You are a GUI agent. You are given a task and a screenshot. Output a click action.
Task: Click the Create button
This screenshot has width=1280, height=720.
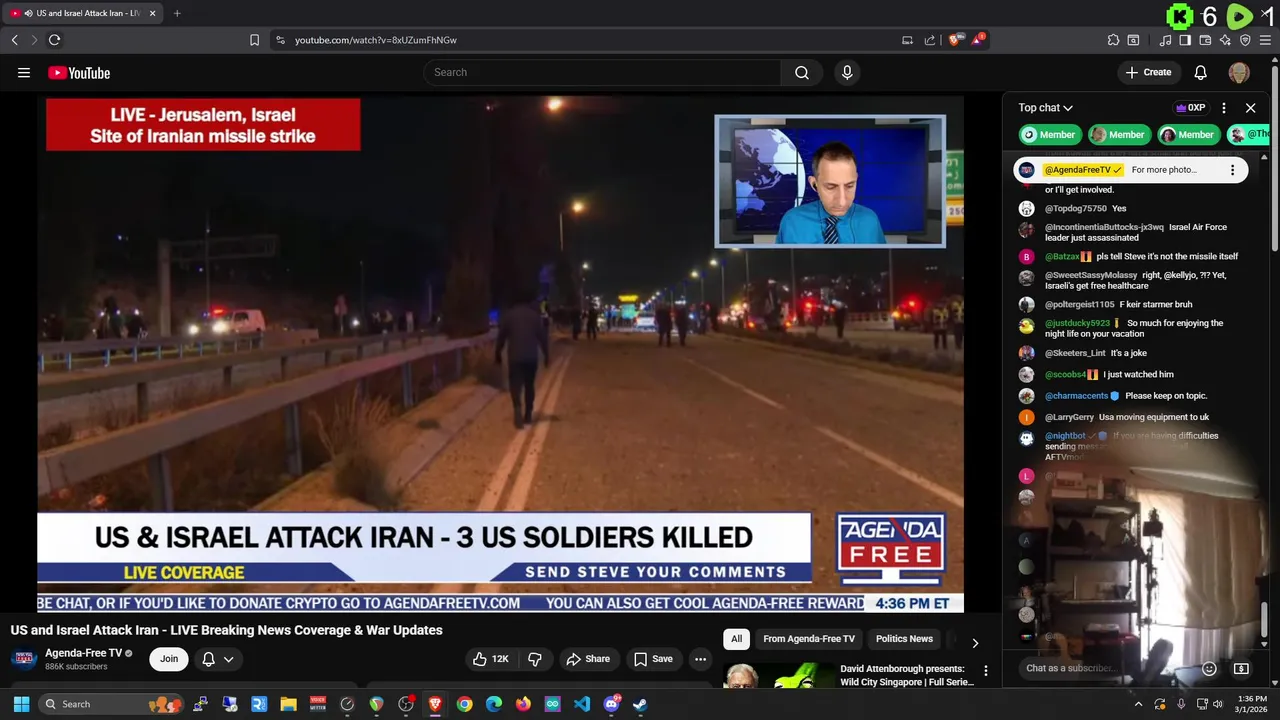(1148, 72)
